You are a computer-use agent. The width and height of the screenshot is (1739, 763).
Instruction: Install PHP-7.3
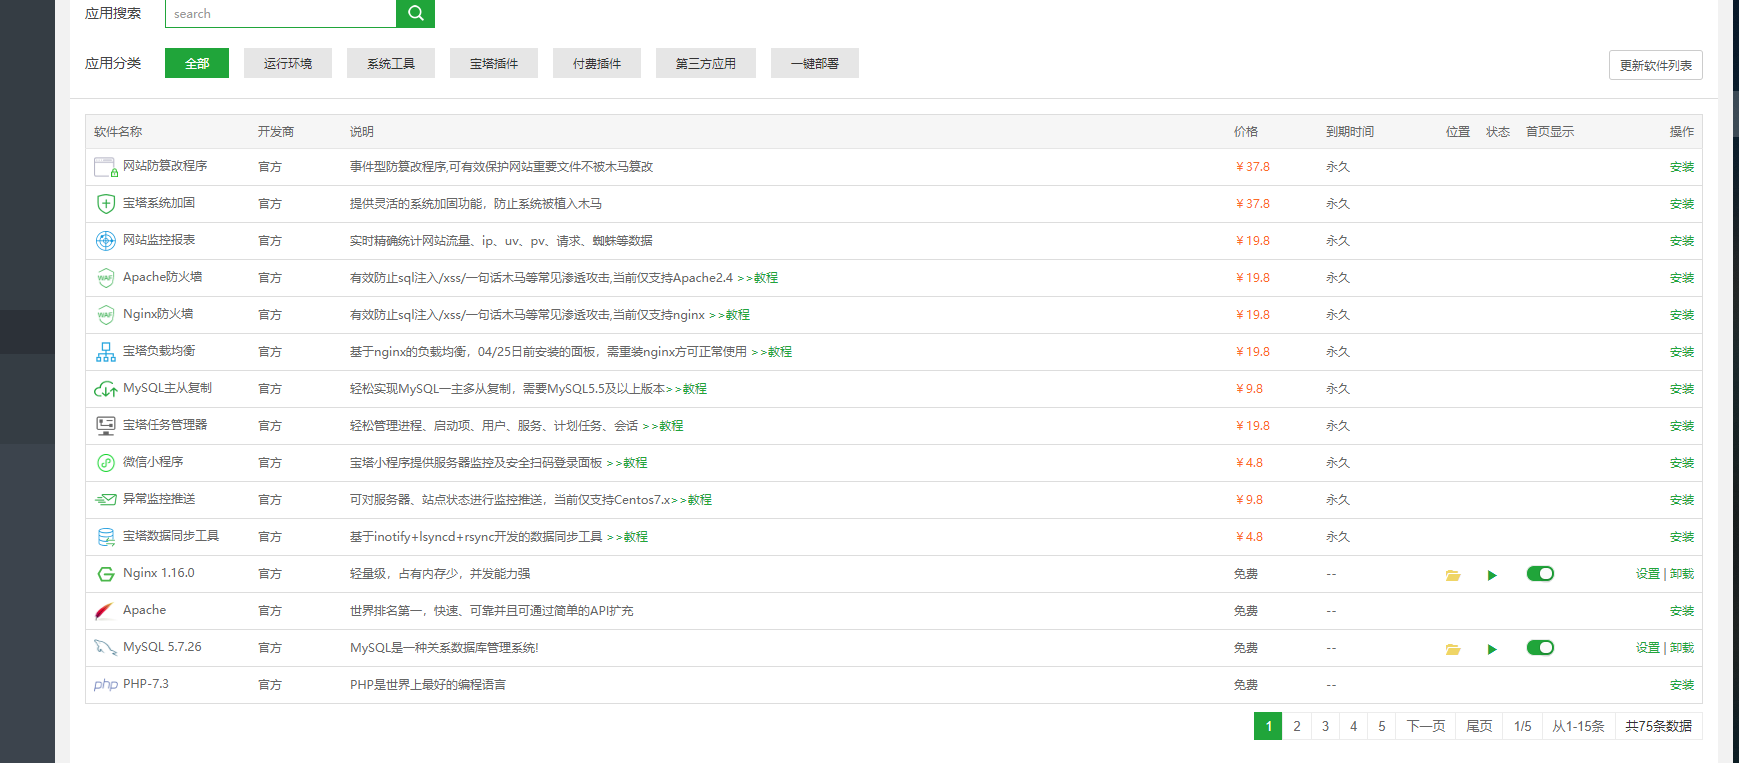click(1682, 685)
